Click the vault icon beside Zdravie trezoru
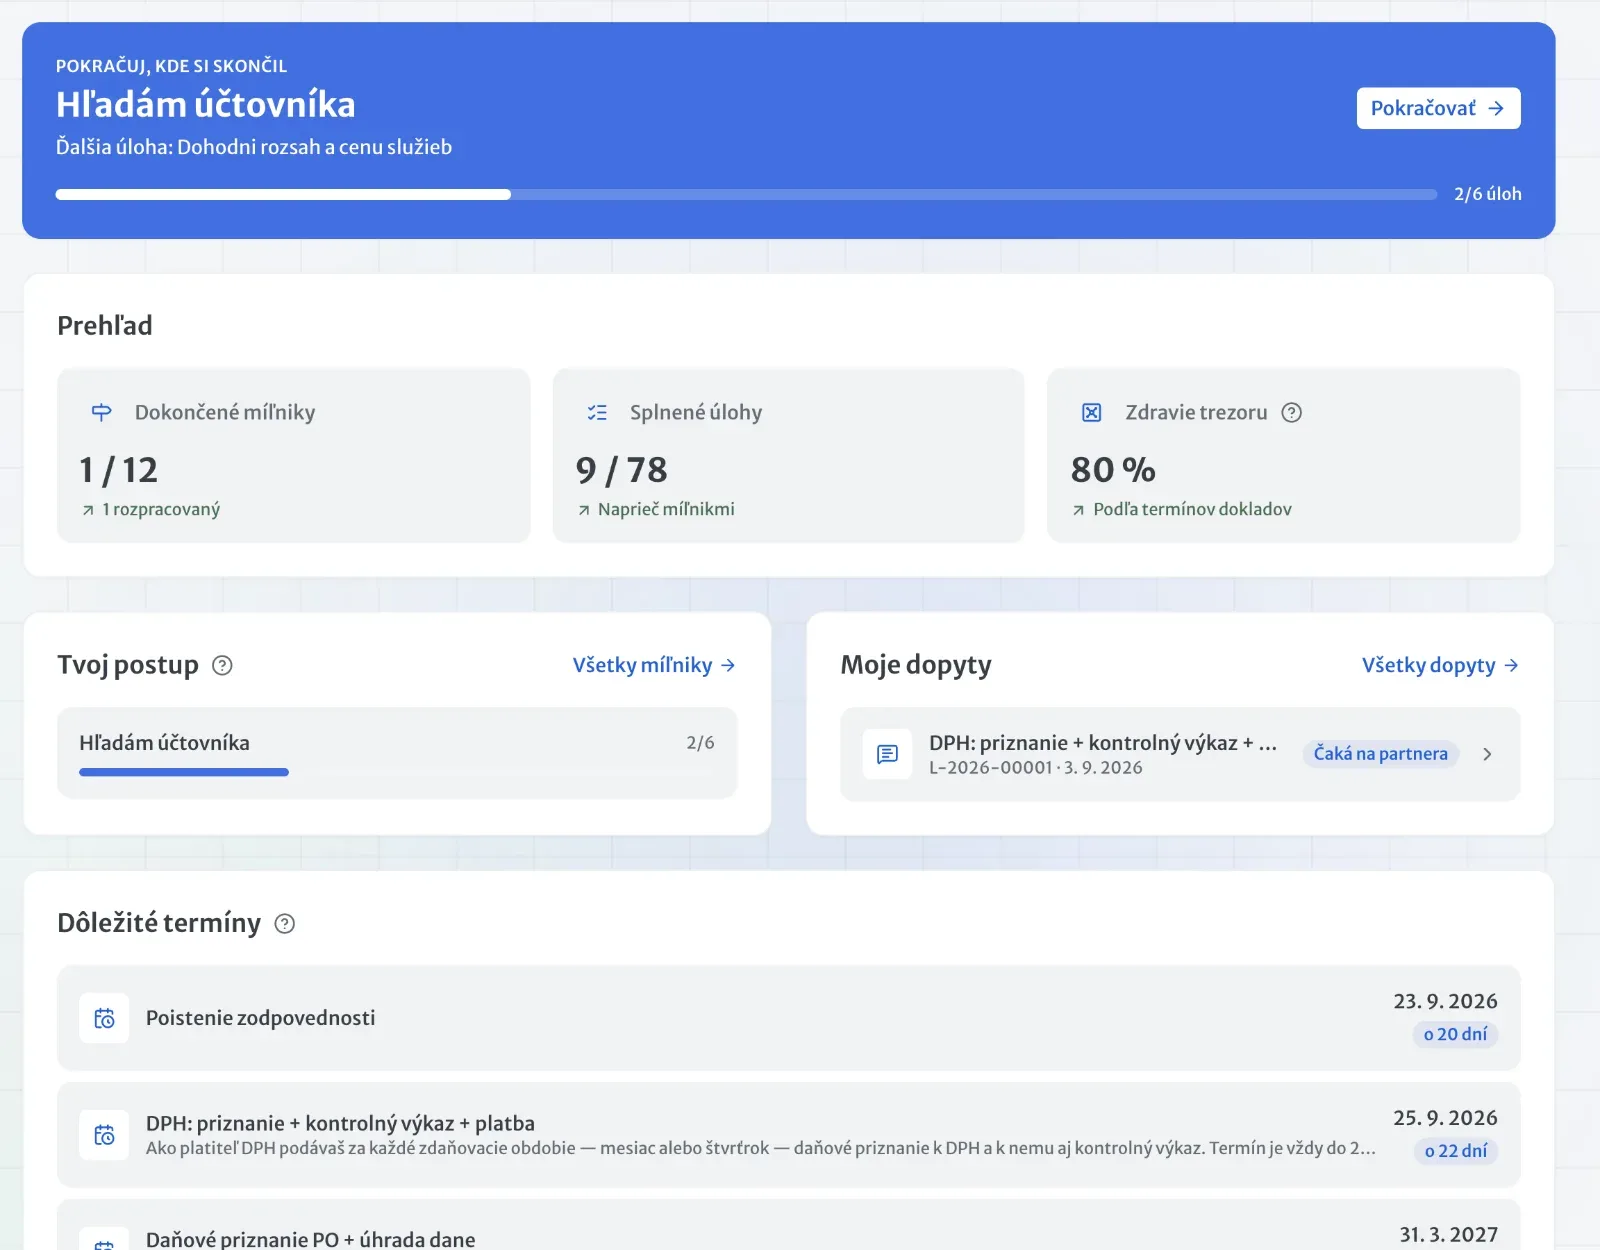 (x=1092, y=412)
